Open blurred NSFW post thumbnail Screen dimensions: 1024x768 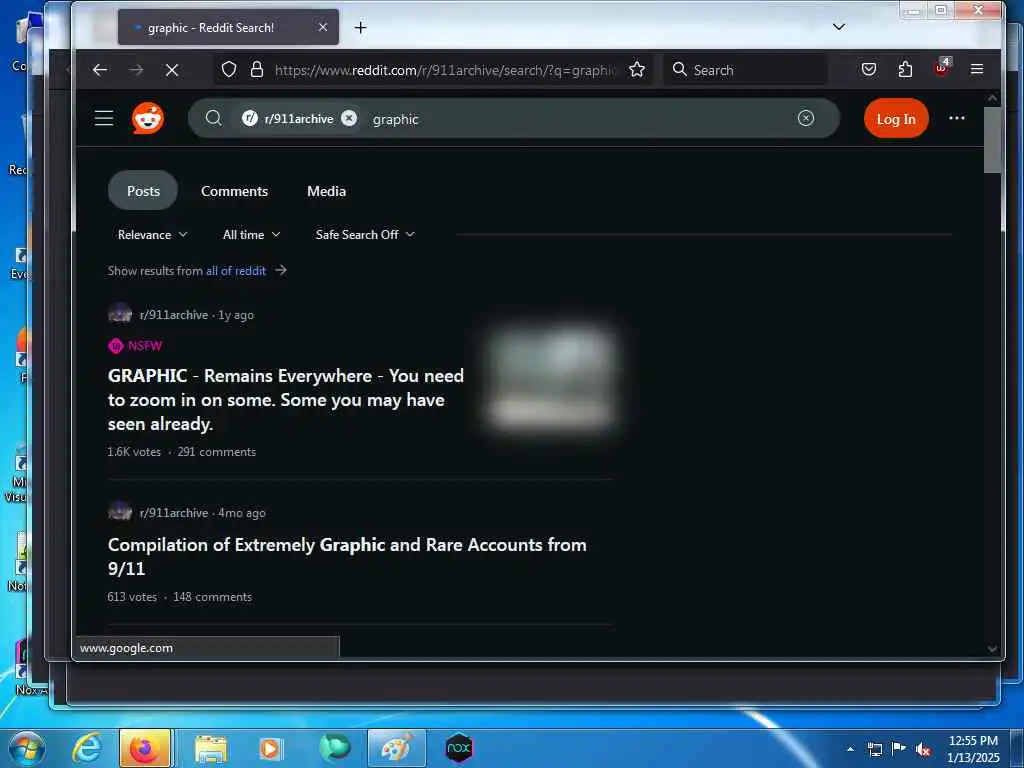point(551,379)
